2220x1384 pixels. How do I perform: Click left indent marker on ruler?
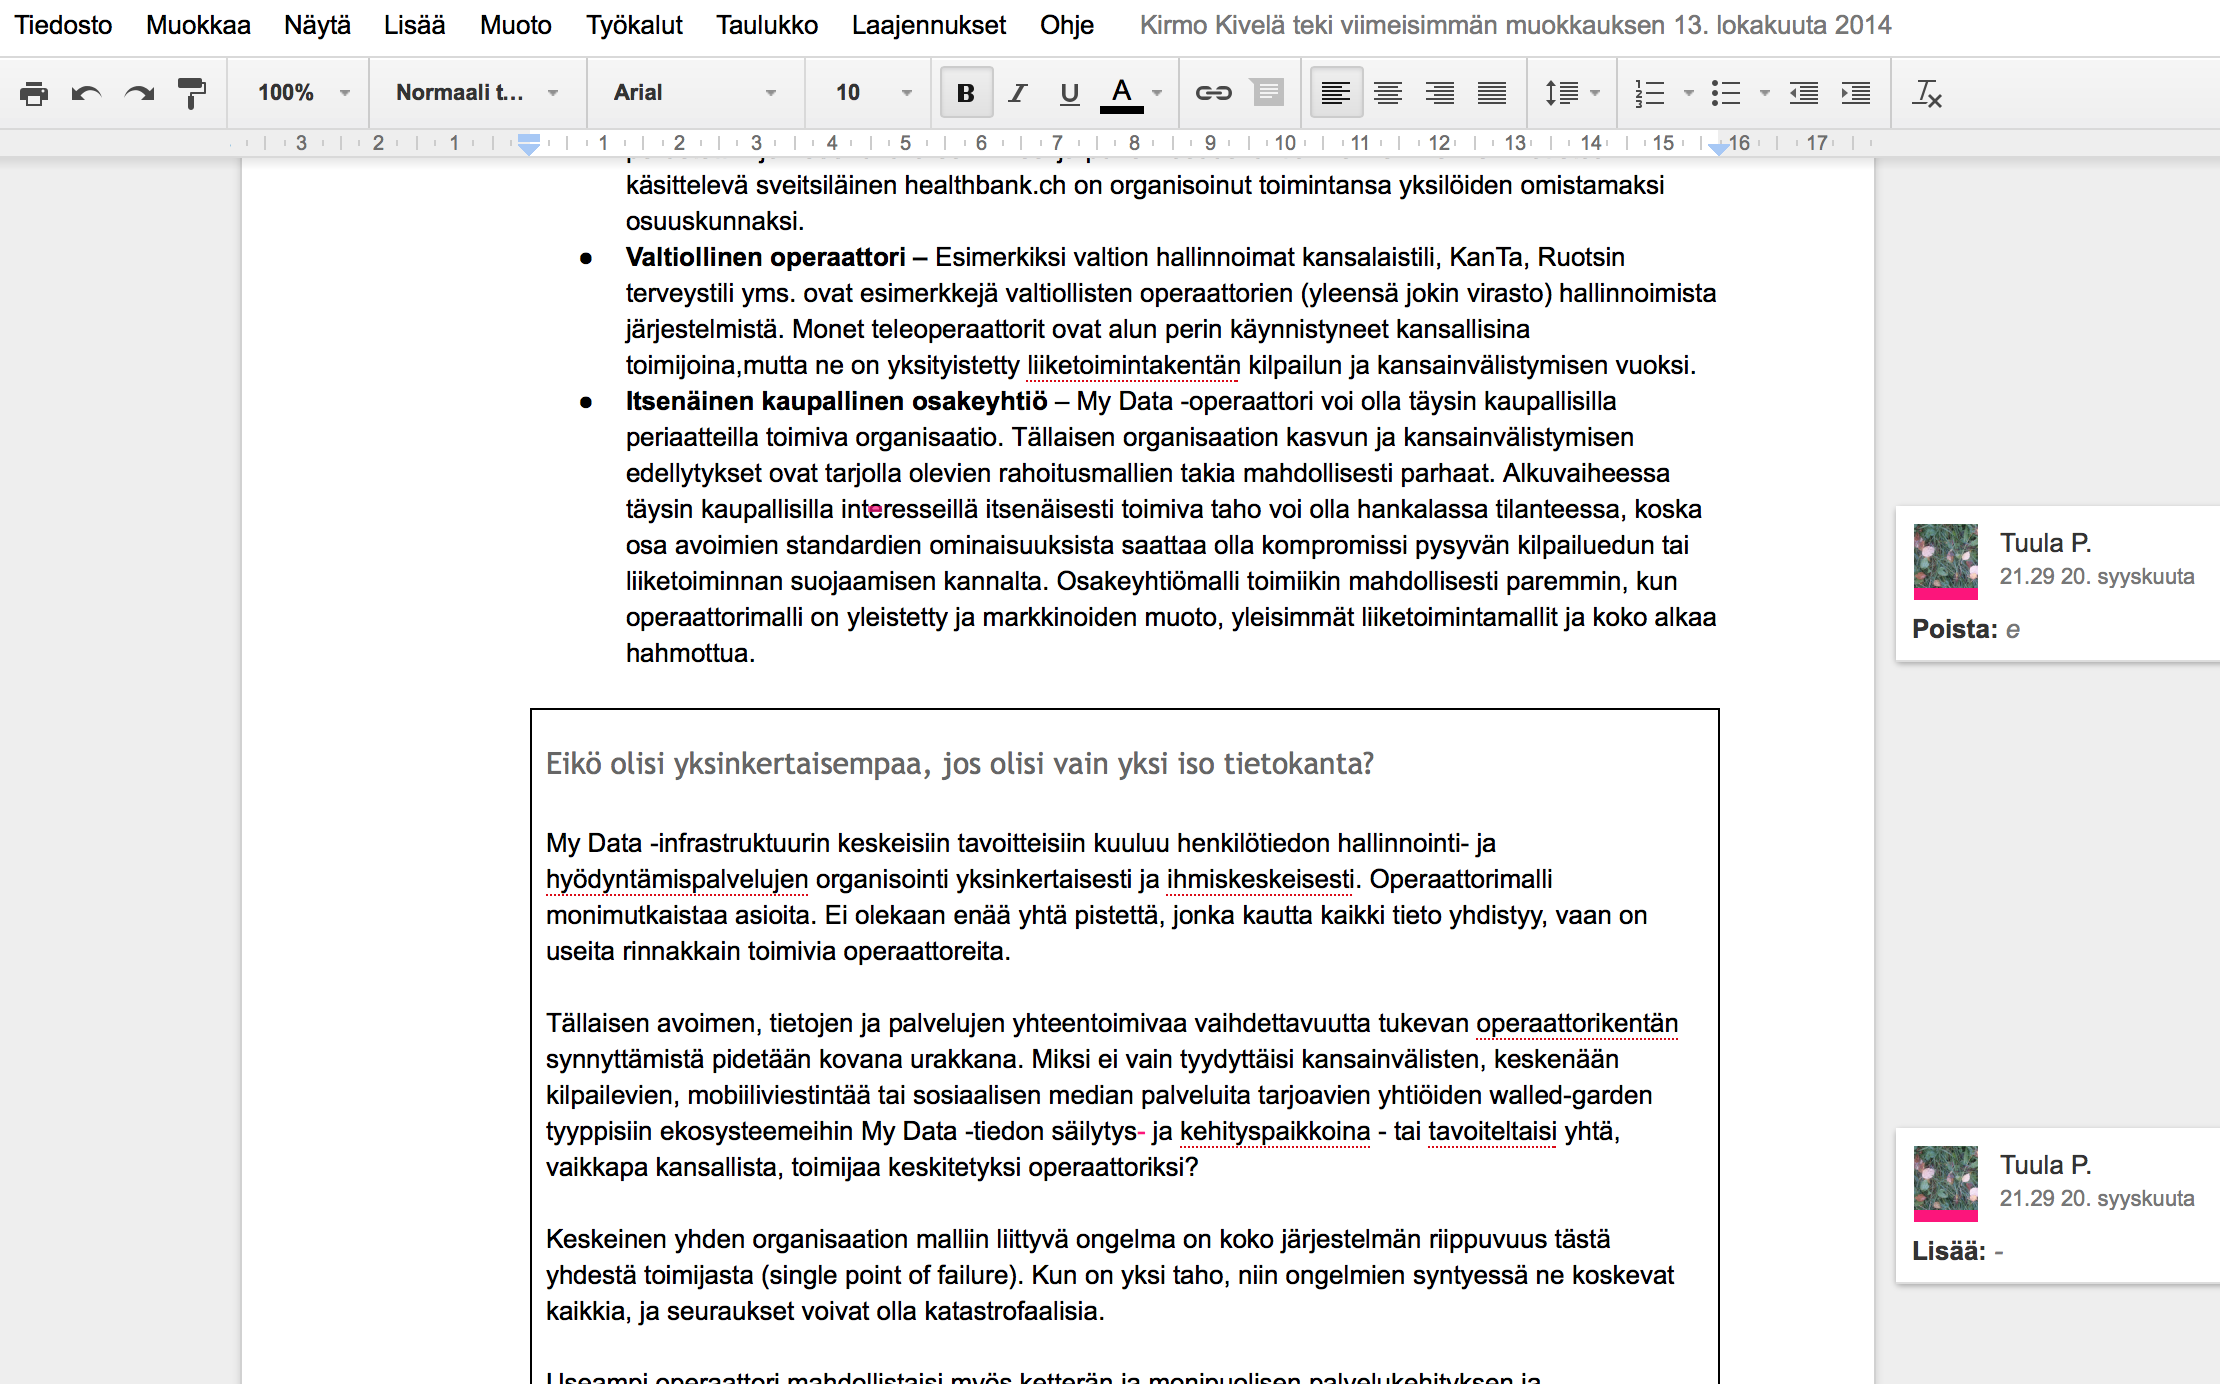529,145
